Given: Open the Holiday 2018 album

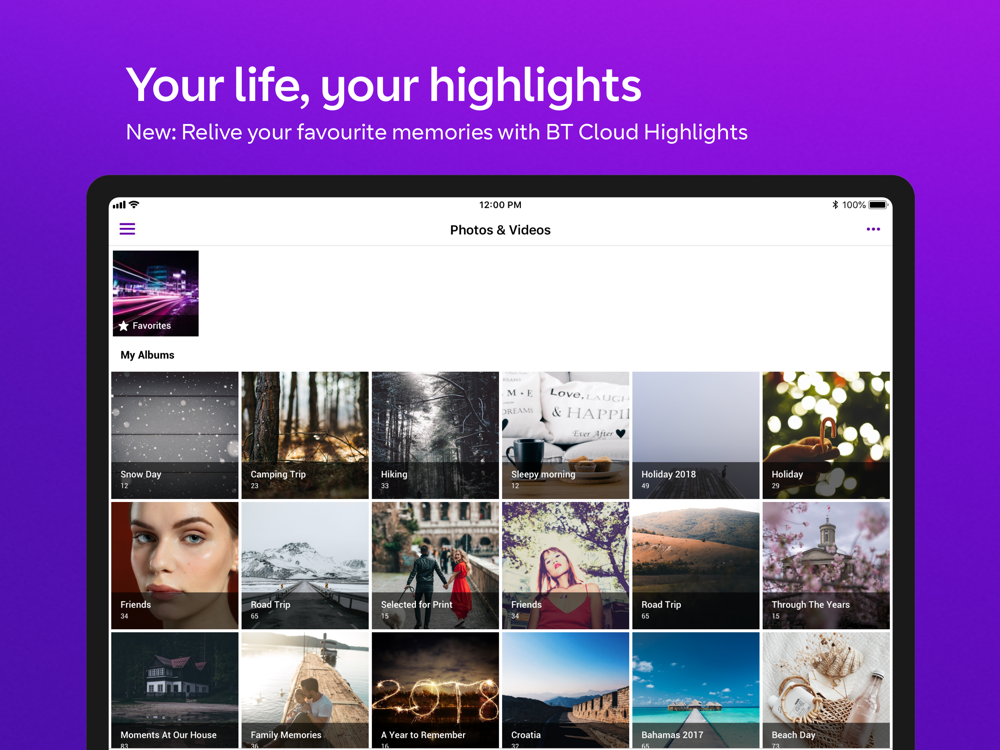Looking at the screenshot, I should click(696, 435).
